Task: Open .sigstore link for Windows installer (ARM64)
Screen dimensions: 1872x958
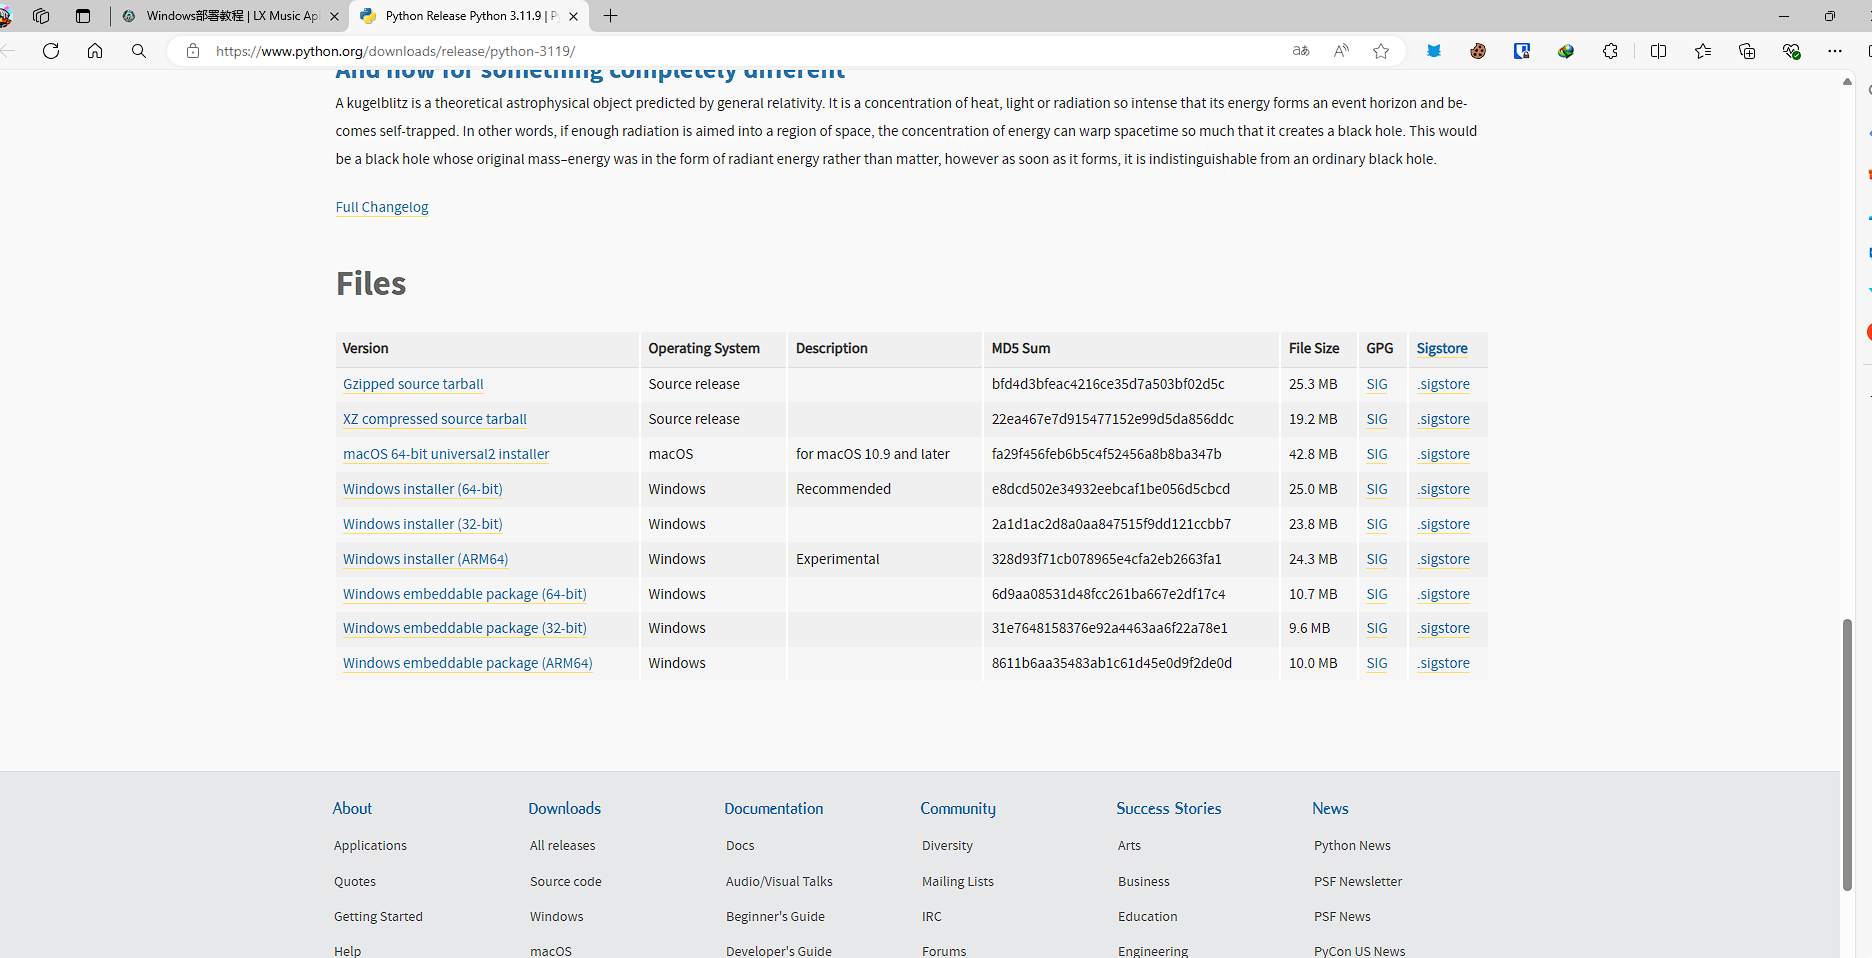Action: pyautogui.click(x=1443, y=559)
